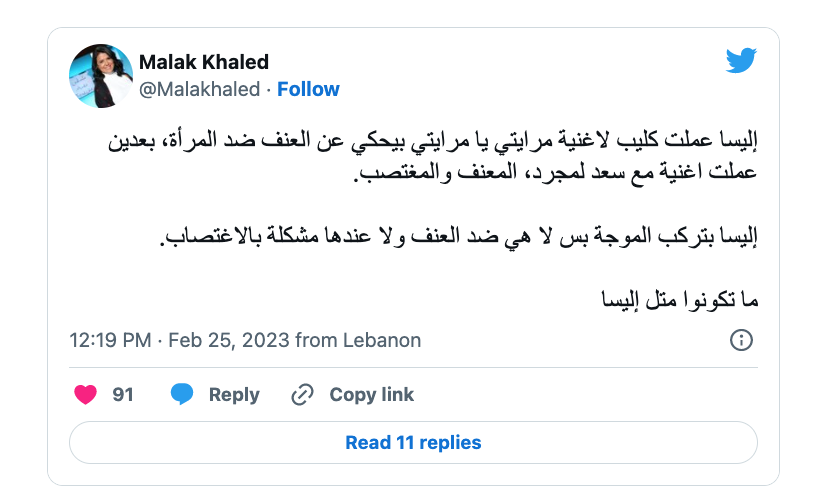
Task: Click the Feb 25, 2023 date
Action: pos(229,340)
